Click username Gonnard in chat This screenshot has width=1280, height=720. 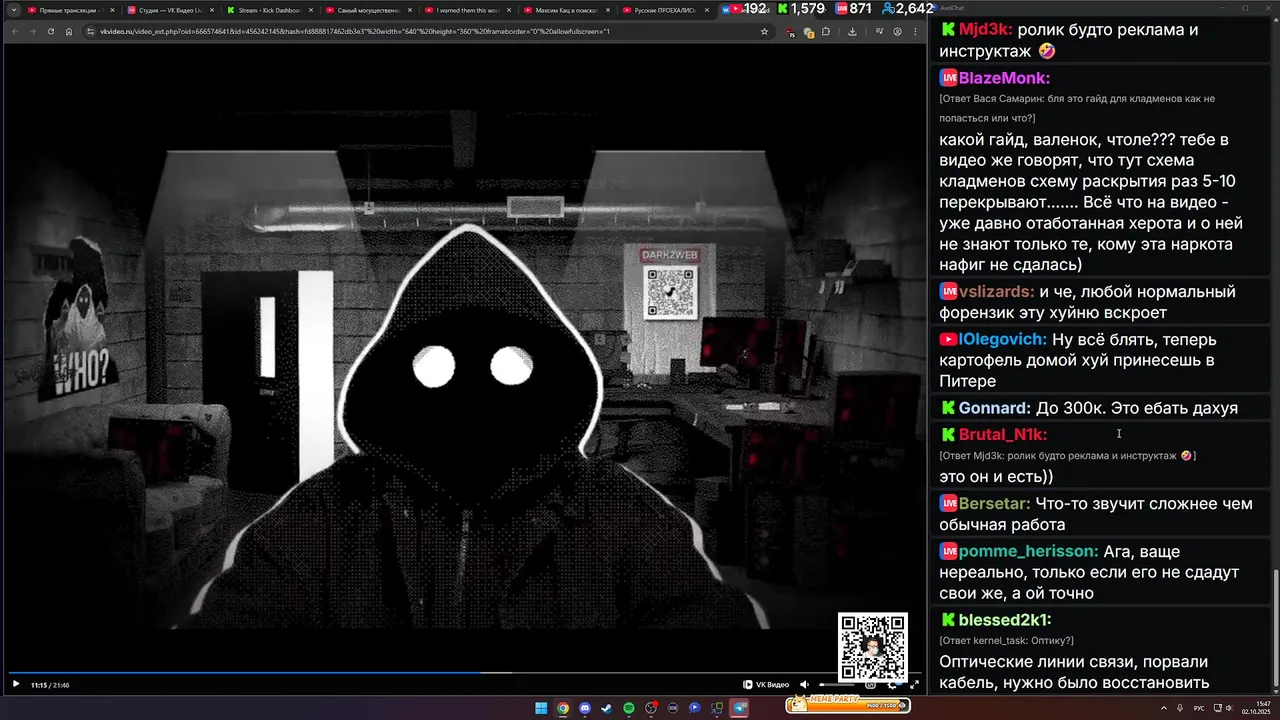click(x=994, y=408)
